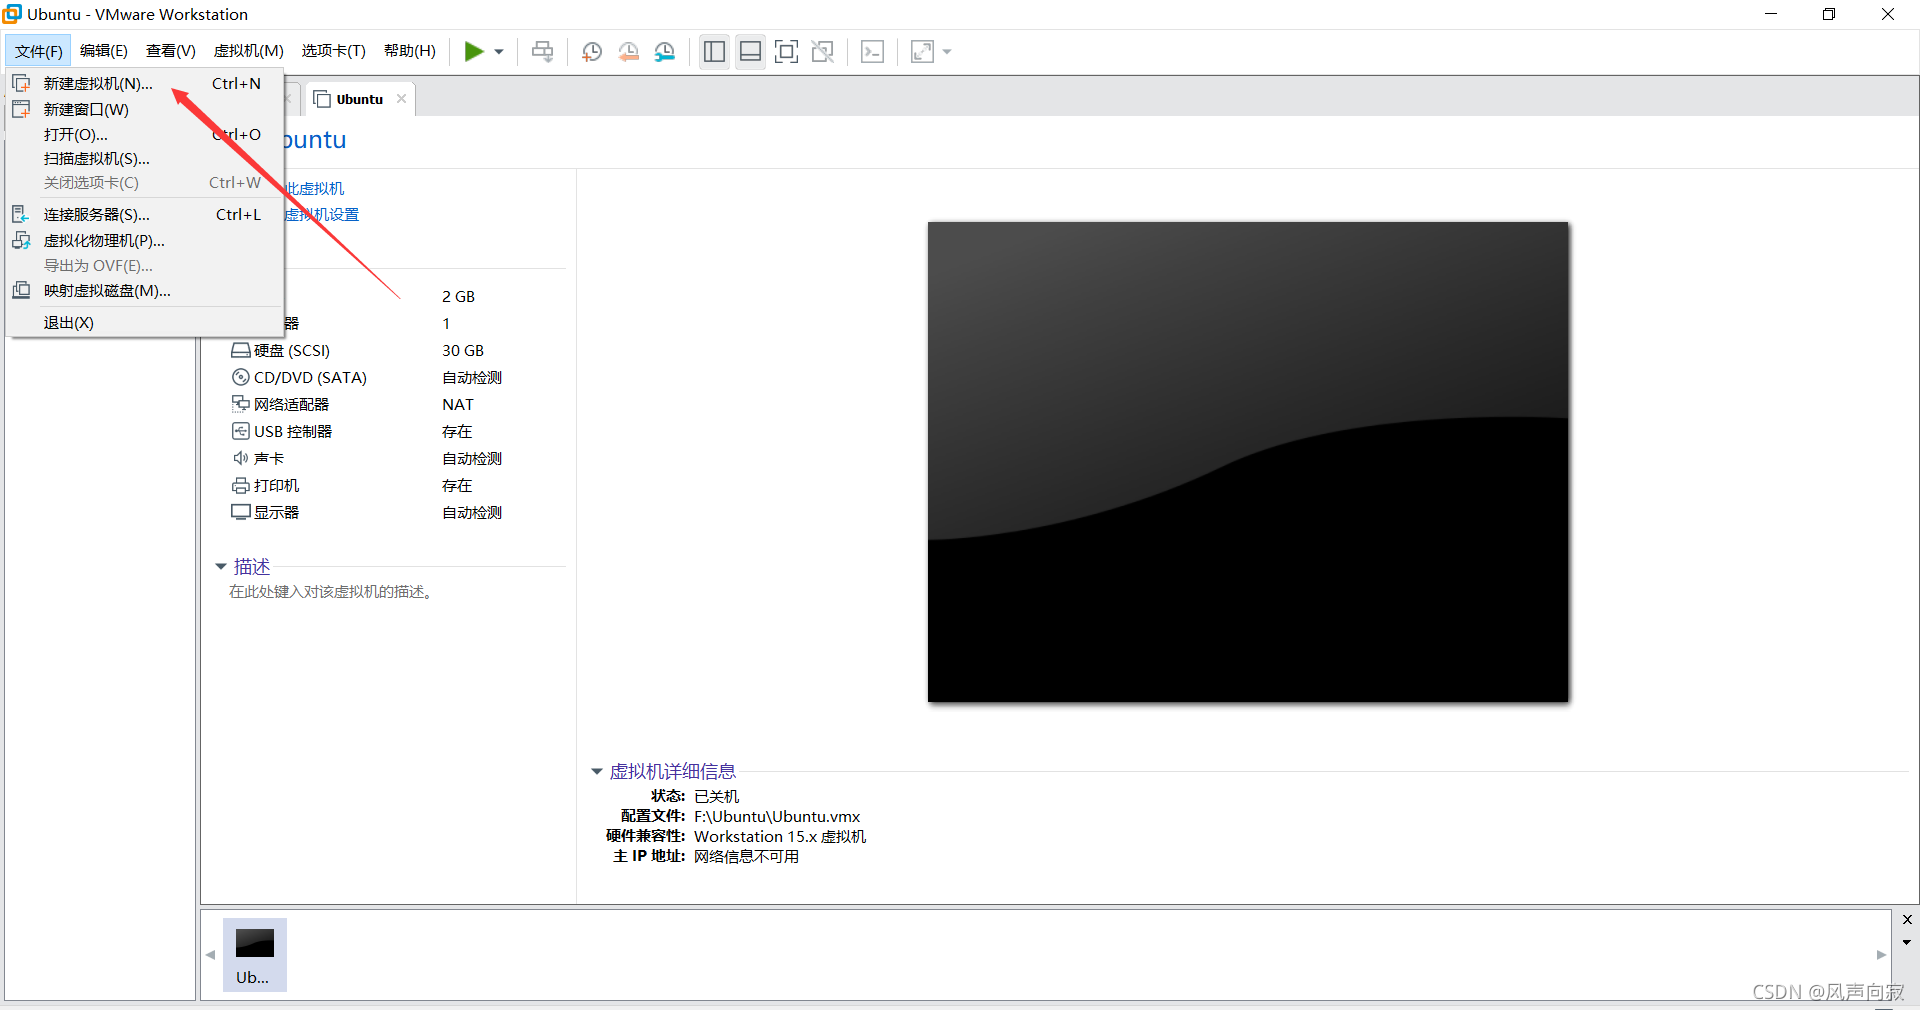Select the Ub... thumbnail in bottom bar
Image resolution: width=1920 pixels, height=1010 pixels.
click(x=254, y=955)
